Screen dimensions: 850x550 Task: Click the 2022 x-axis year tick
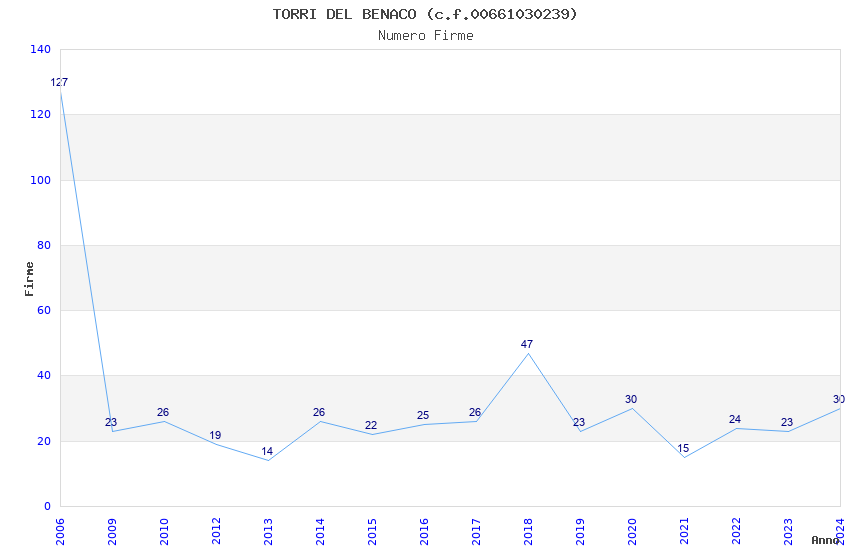[x=736, y=532]
